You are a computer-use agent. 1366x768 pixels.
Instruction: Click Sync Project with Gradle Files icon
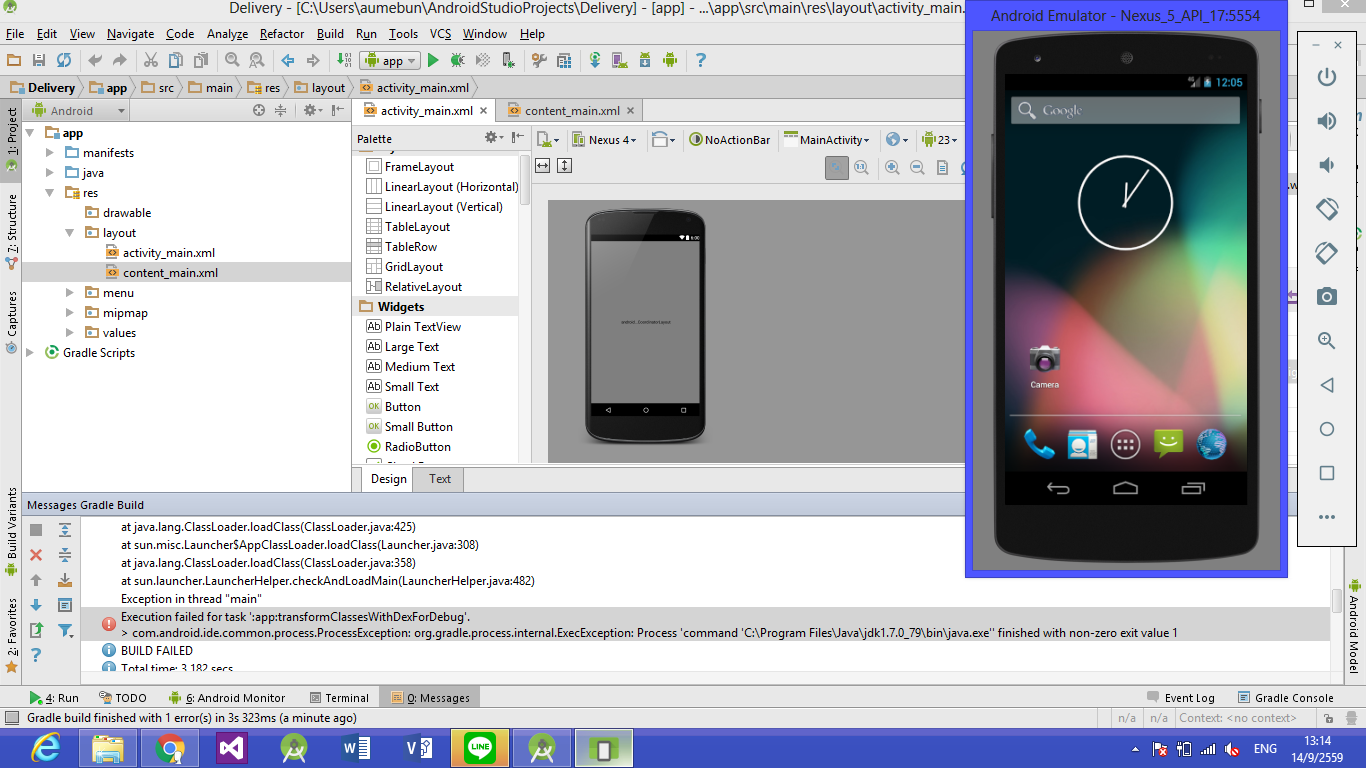(595, 60)
